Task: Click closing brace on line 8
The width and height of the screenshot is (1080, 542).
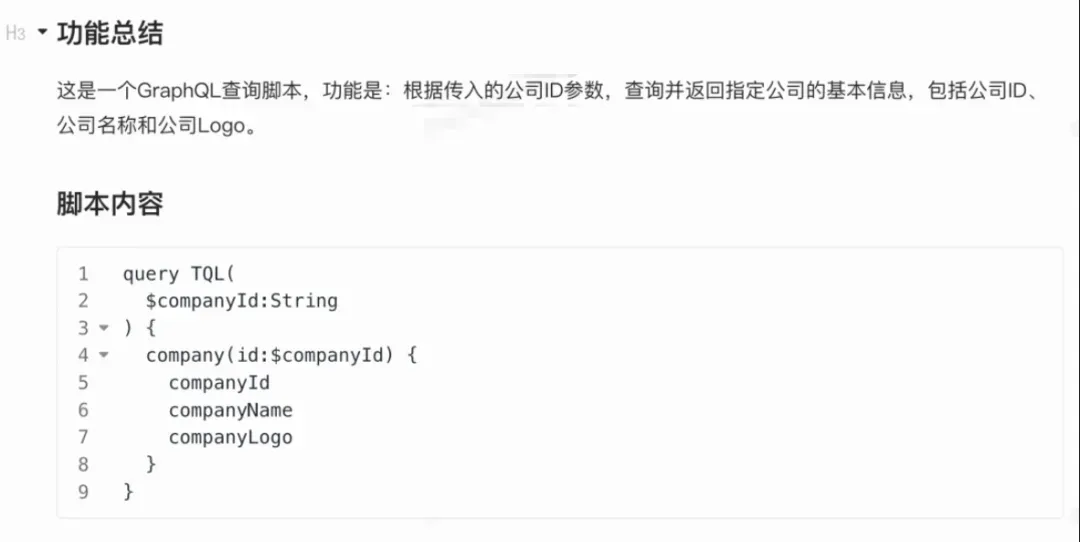Action: (151, 464)
